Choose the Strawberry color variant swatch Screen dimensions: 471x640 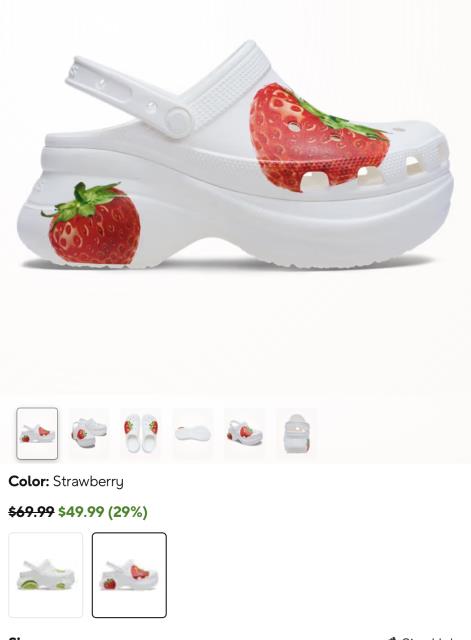click(x=129, y=575)
